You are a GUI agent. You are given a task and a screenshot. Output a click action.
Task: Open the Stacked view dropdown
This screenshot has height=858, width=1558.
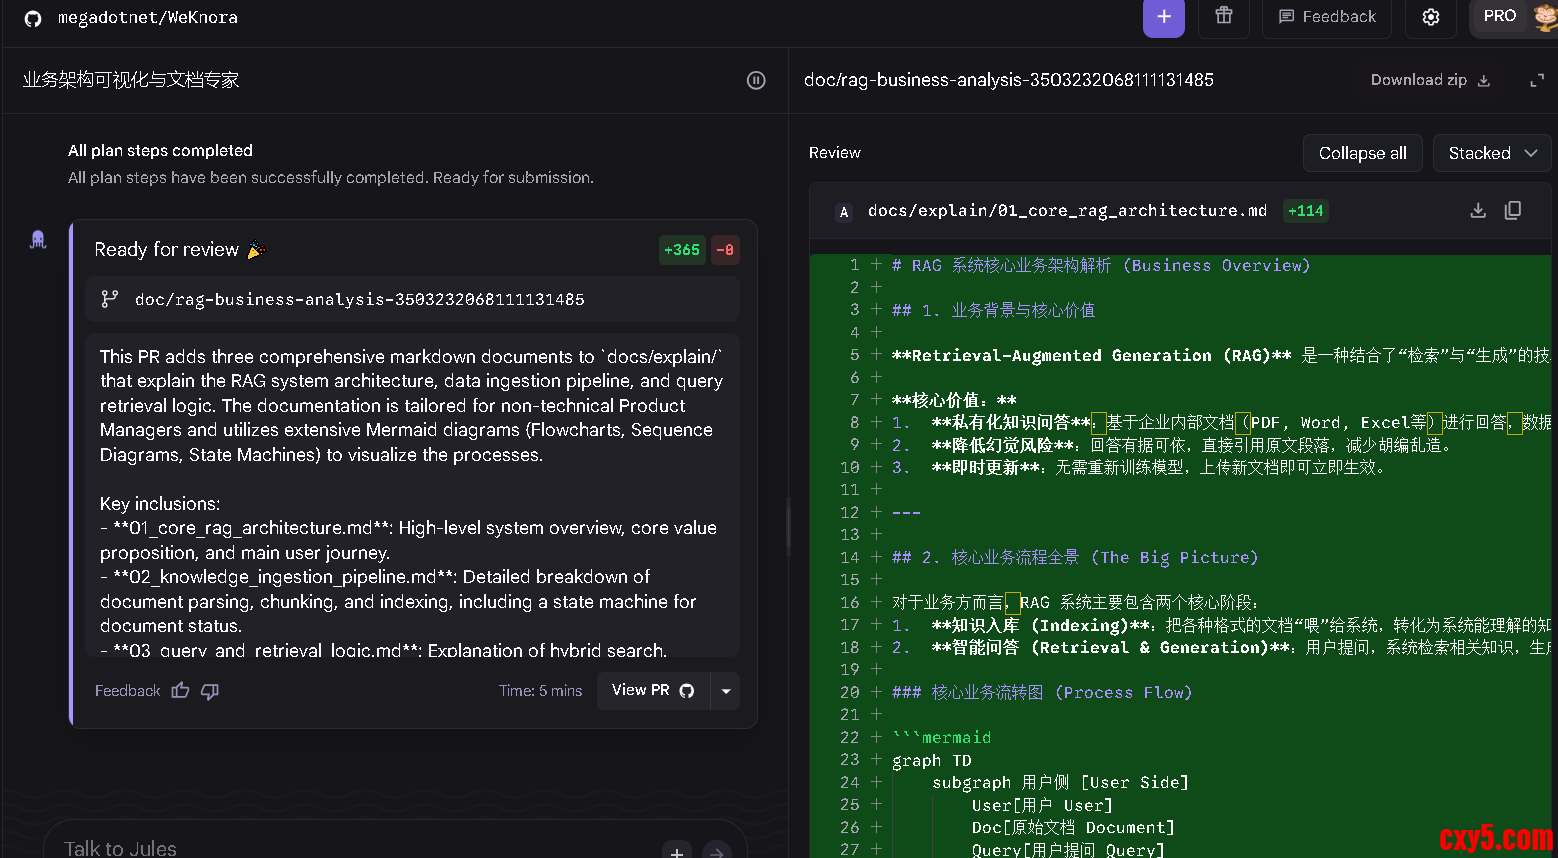[1491, 153]
